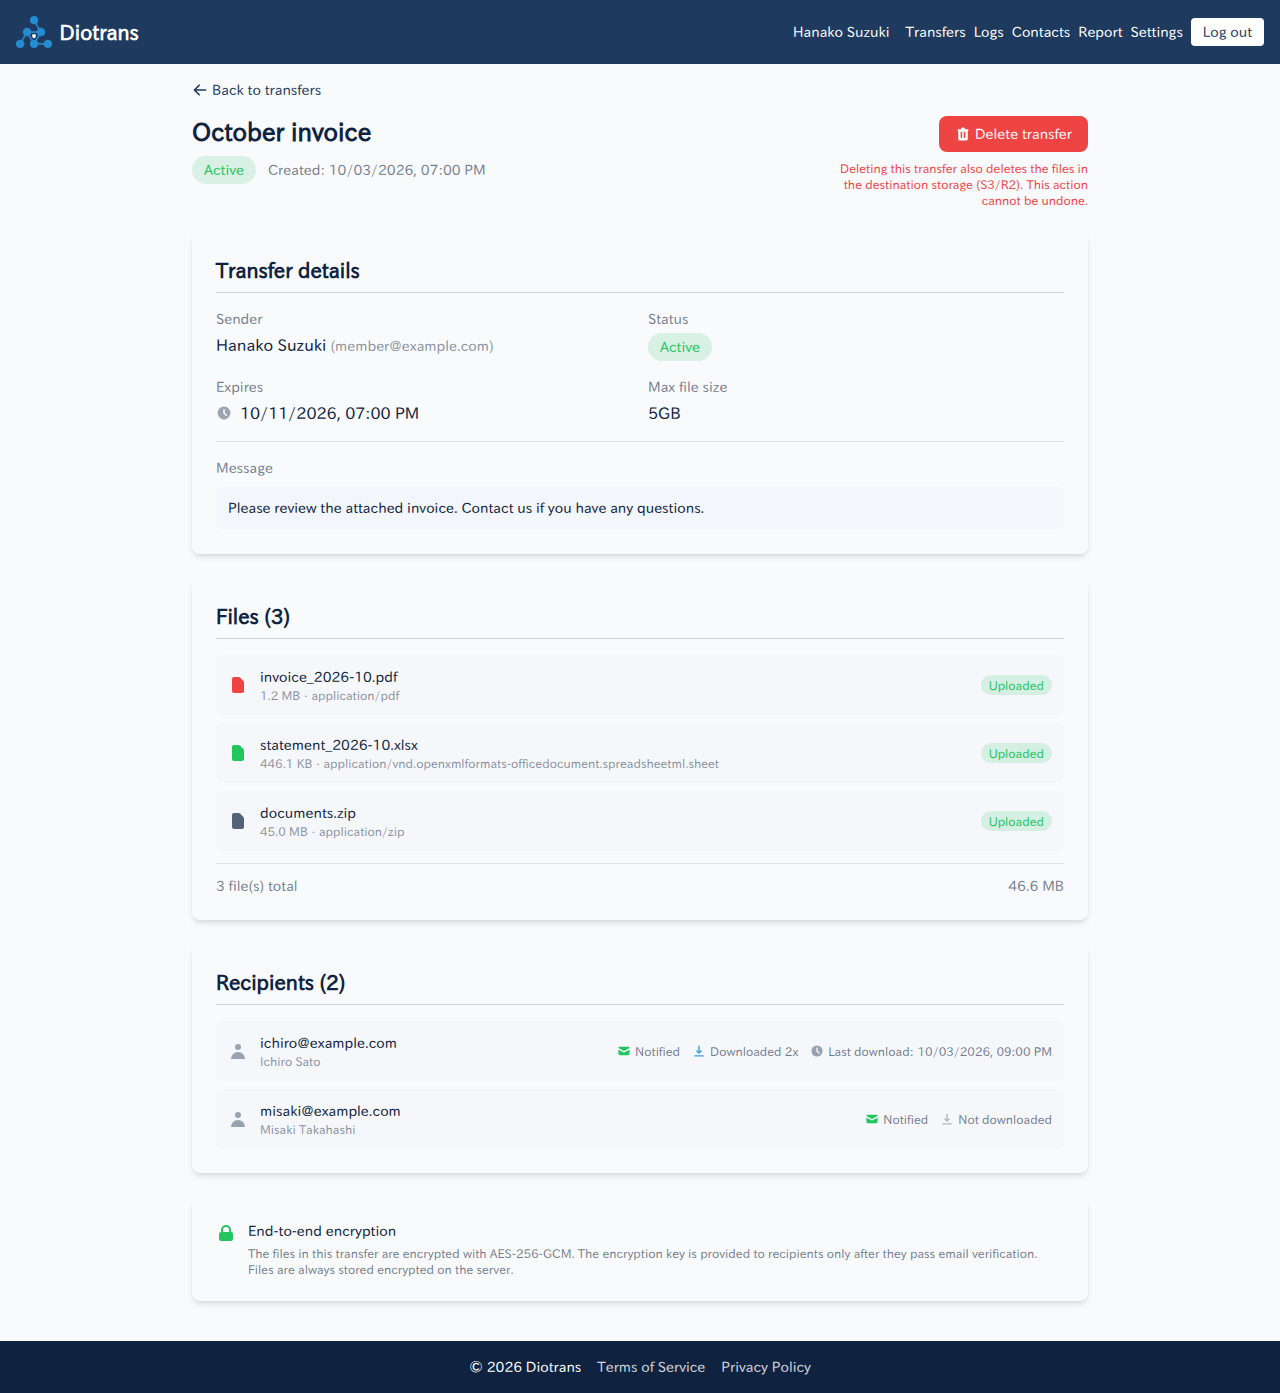The width and height of the screenshot is (1280, 1393).
Task: Click the gray documents.zip file icon
Action: [238, 821]
